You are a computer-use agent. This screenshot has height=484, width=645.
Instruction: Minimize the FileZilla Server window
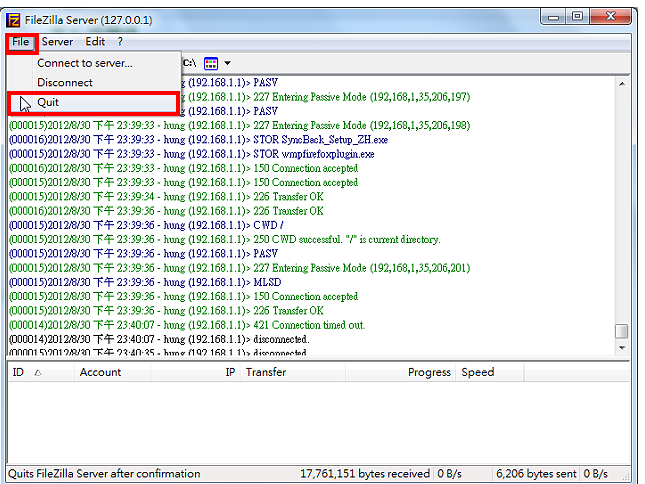point(554,17)
